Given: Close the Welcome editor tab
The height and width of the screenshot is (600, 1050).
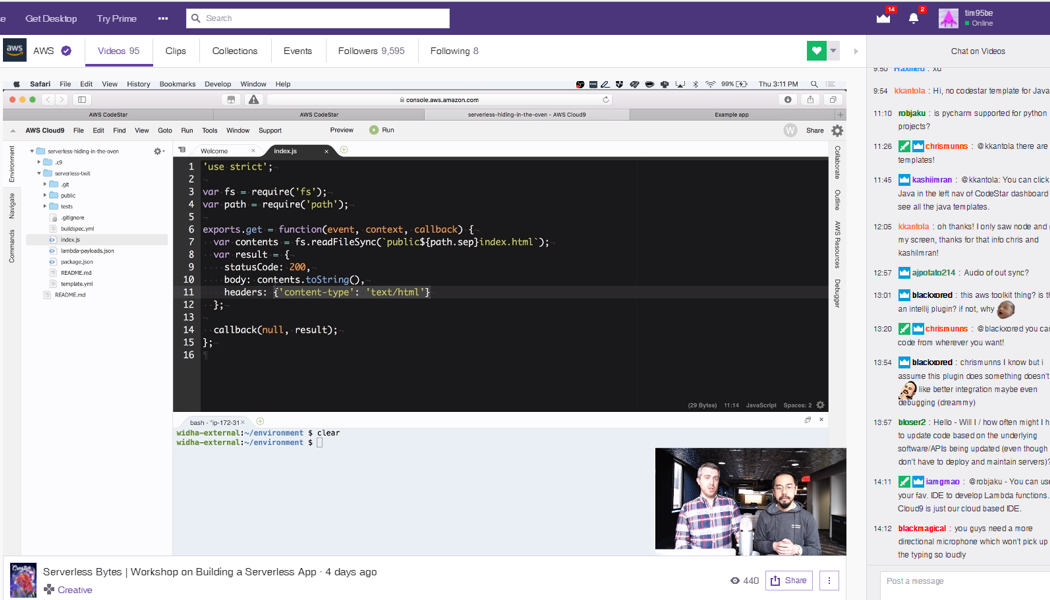Looking at the screenshot, I should tap(252, 151).
